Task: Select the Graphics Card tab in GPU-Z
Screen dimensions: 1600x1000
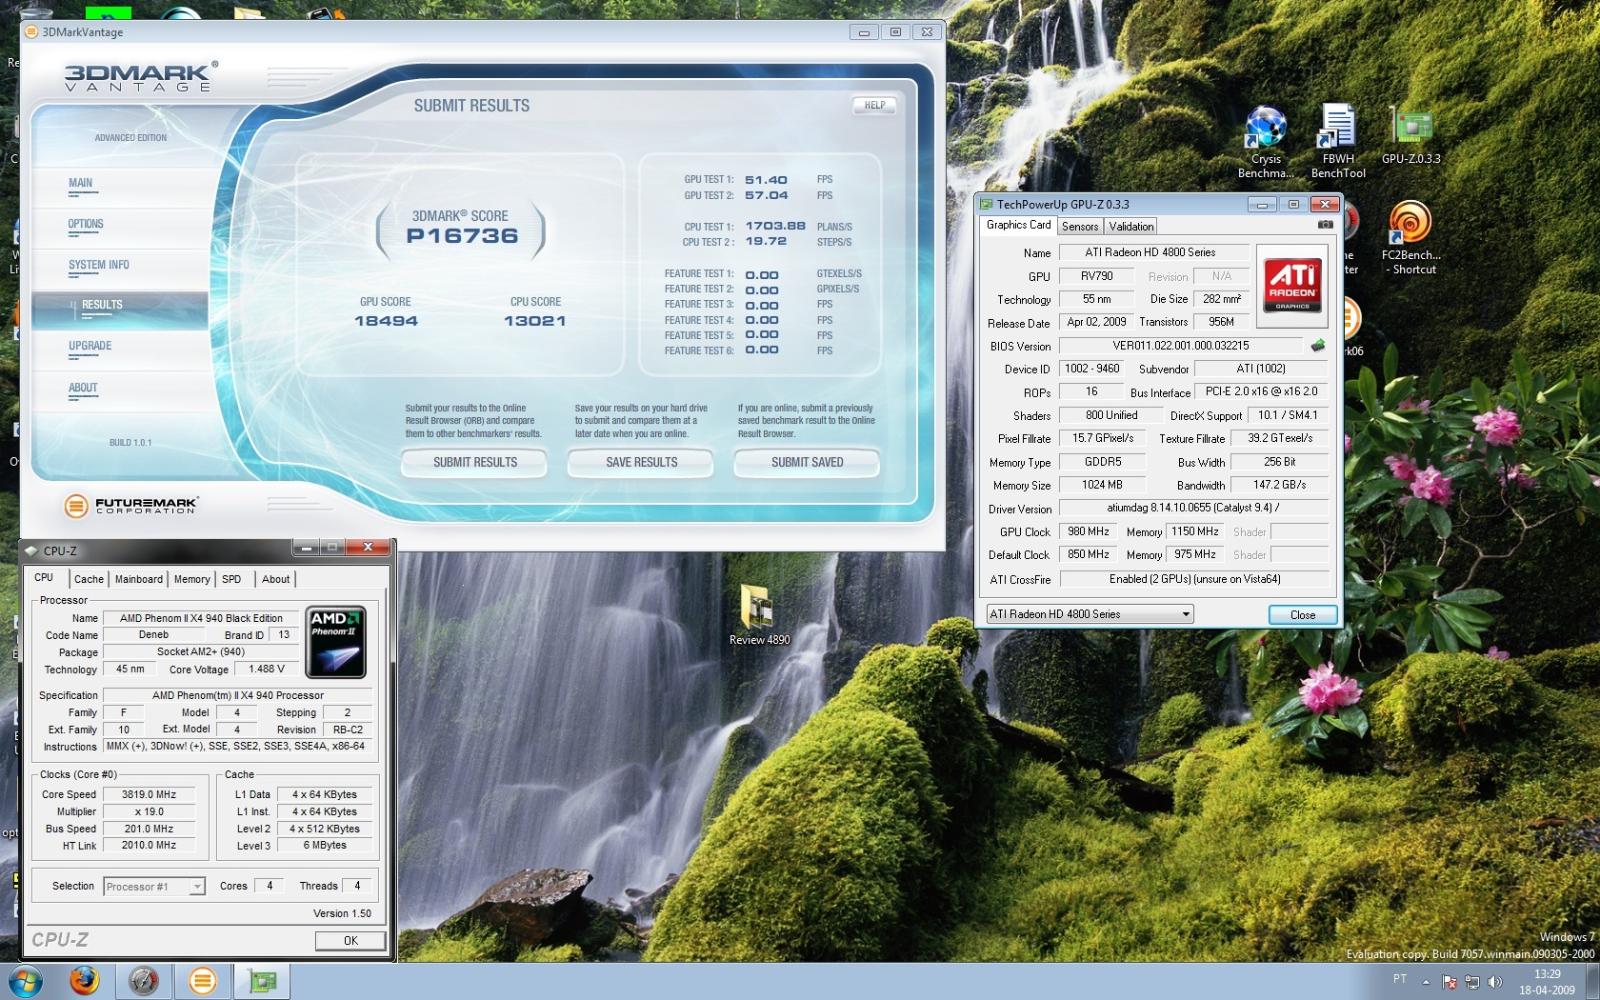Action: (1018, 225)
